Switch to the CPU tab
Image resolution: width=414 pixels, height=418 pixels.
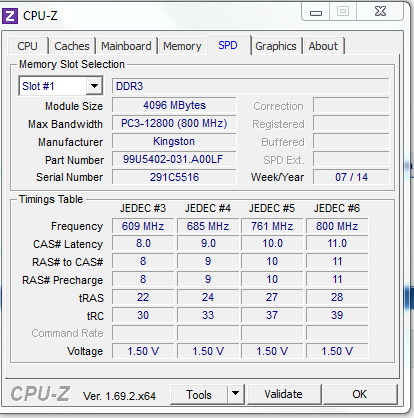27,46
